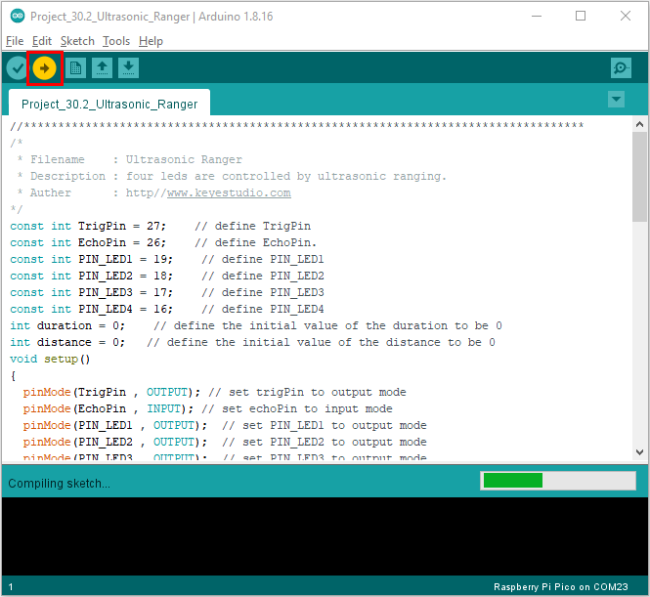Click the Arduino logo in the title bar
The image size is (650, 597).
17,16
